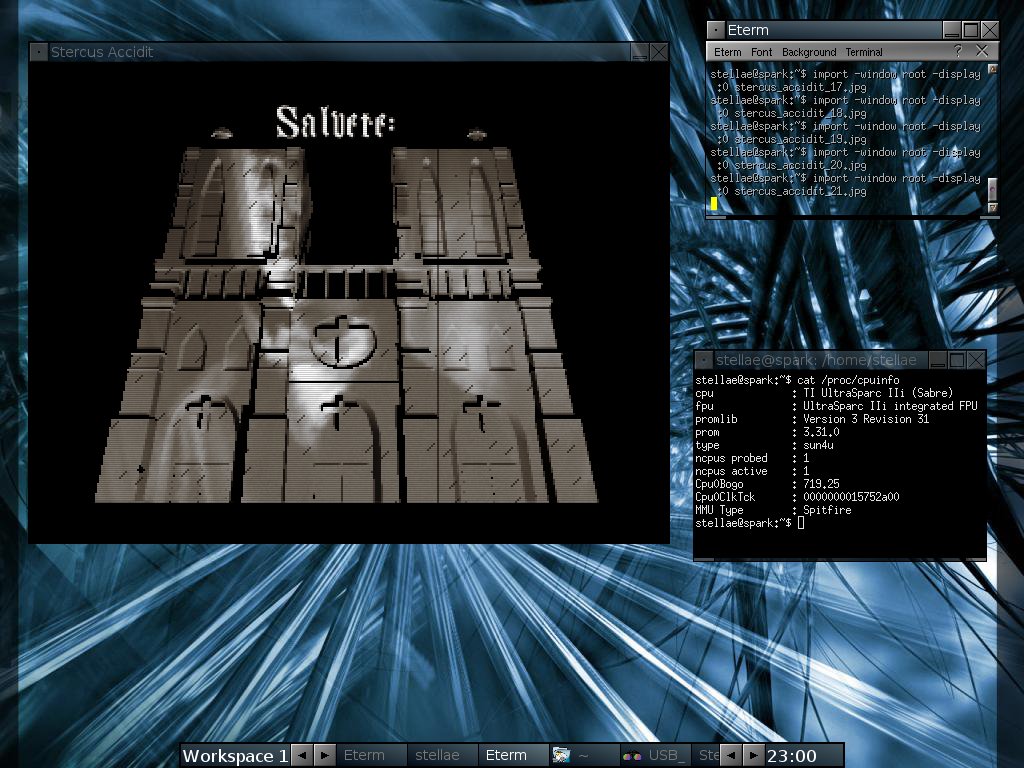
Task: Click the Cpu0Bogo value "719.25"
Action: [821, 484]
